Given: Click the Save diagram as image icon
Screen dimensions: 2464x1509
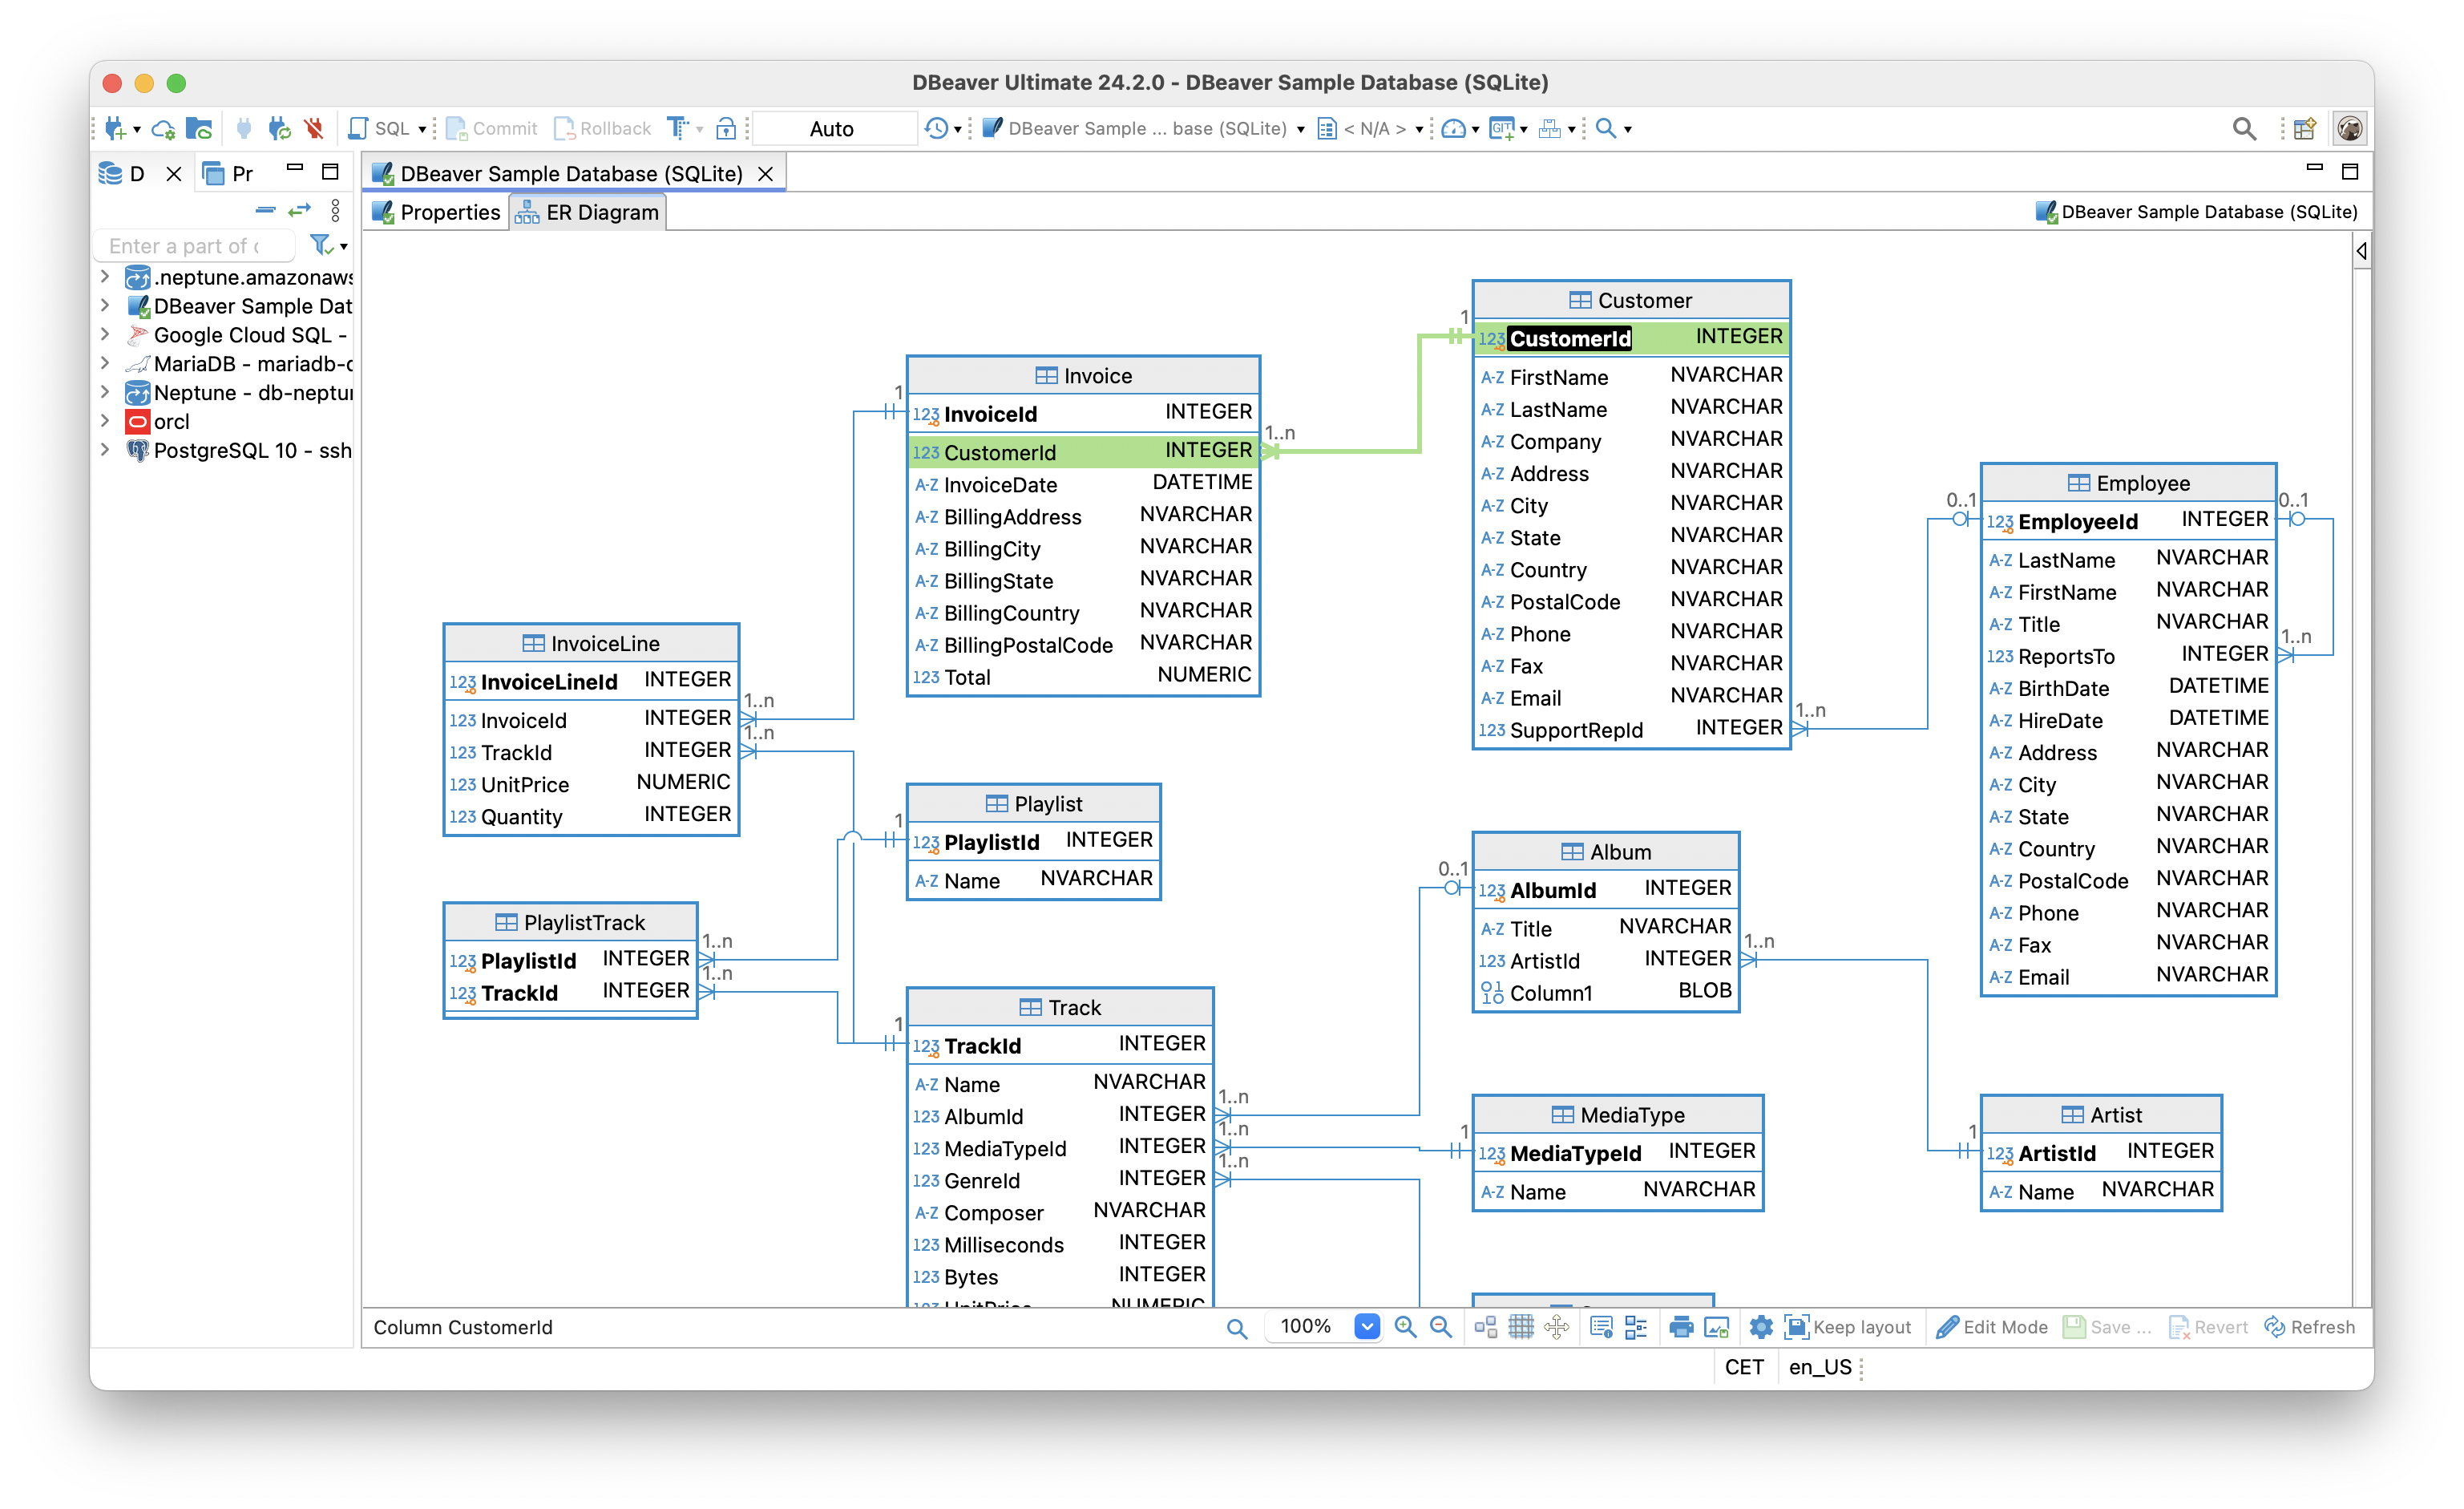Looking at the screenshot, I should (x=1717, y=1327).
